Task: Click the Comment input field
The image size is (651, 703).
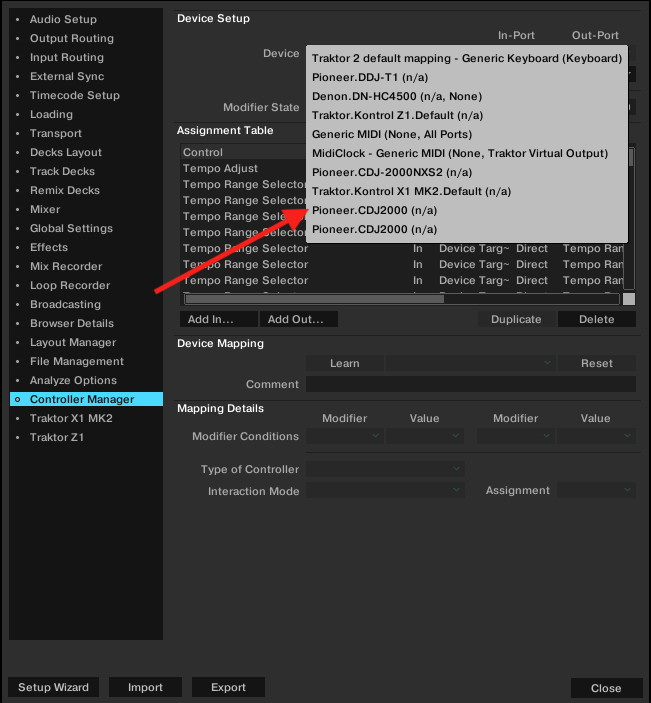Action: point(470,384)
